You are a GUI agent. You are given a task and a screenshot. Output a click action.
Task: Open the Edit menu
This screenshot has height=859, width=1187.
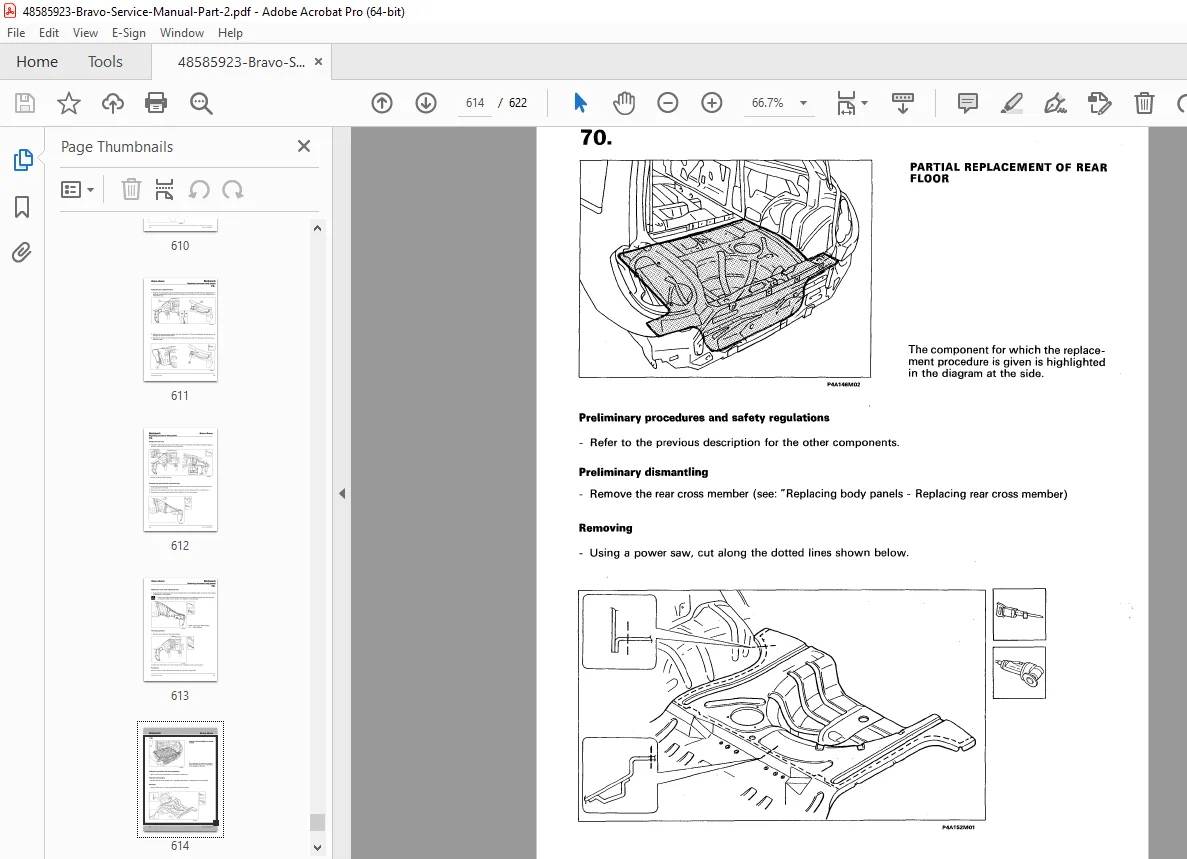48,33
